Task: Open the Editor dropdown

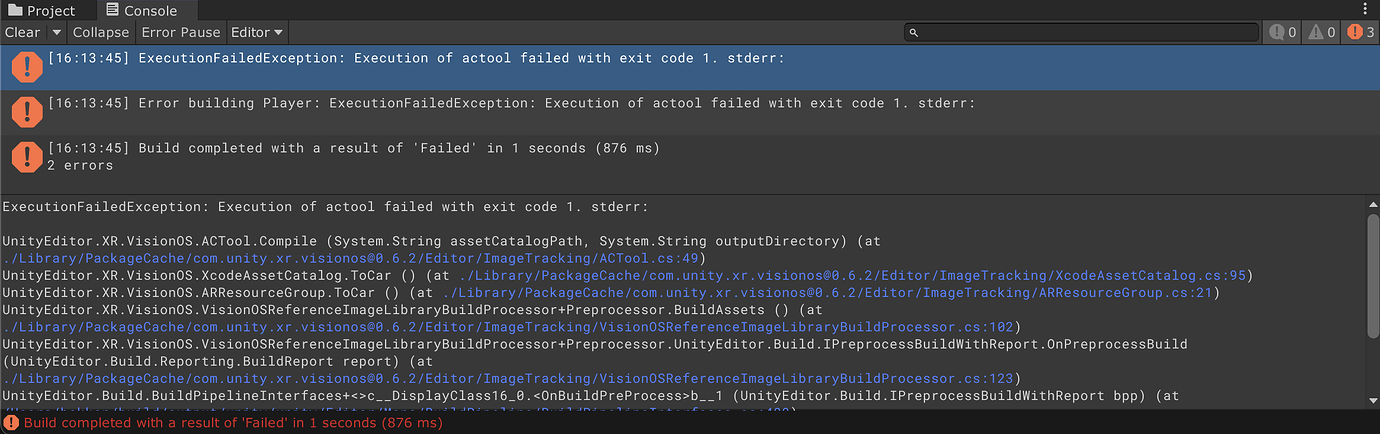Action: (257, 32)
